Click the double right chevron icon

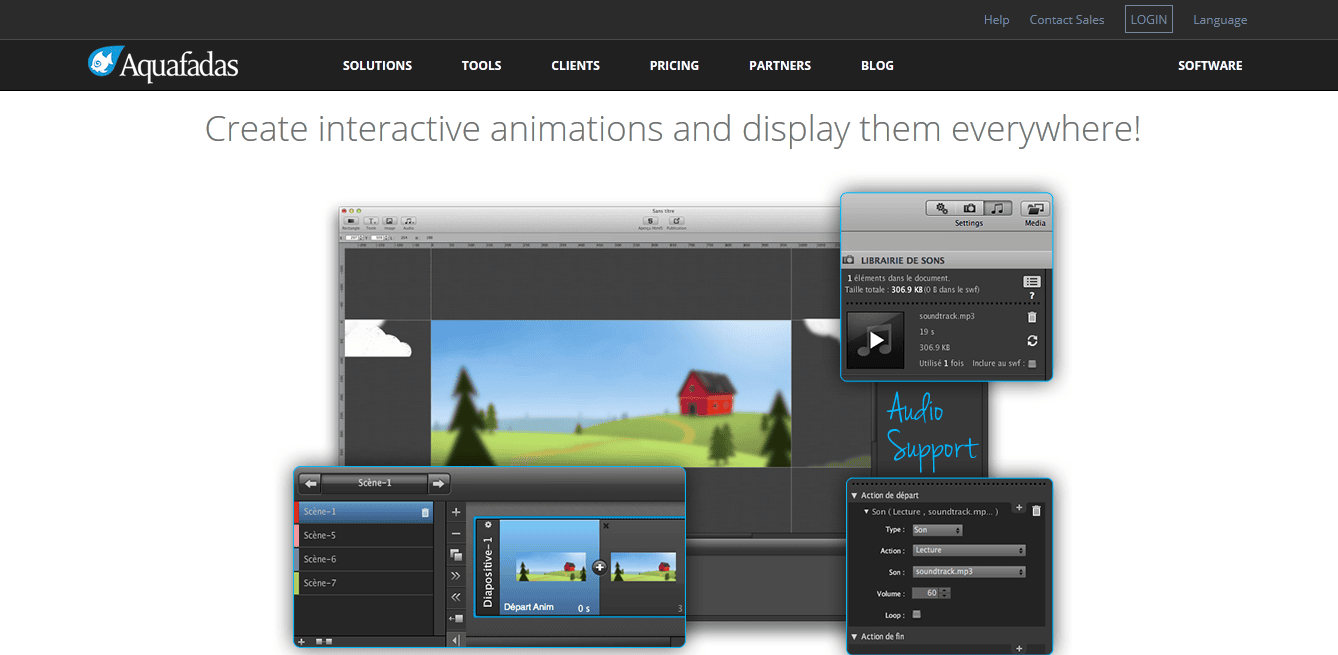pyautogui.click(x=456, y=576)
